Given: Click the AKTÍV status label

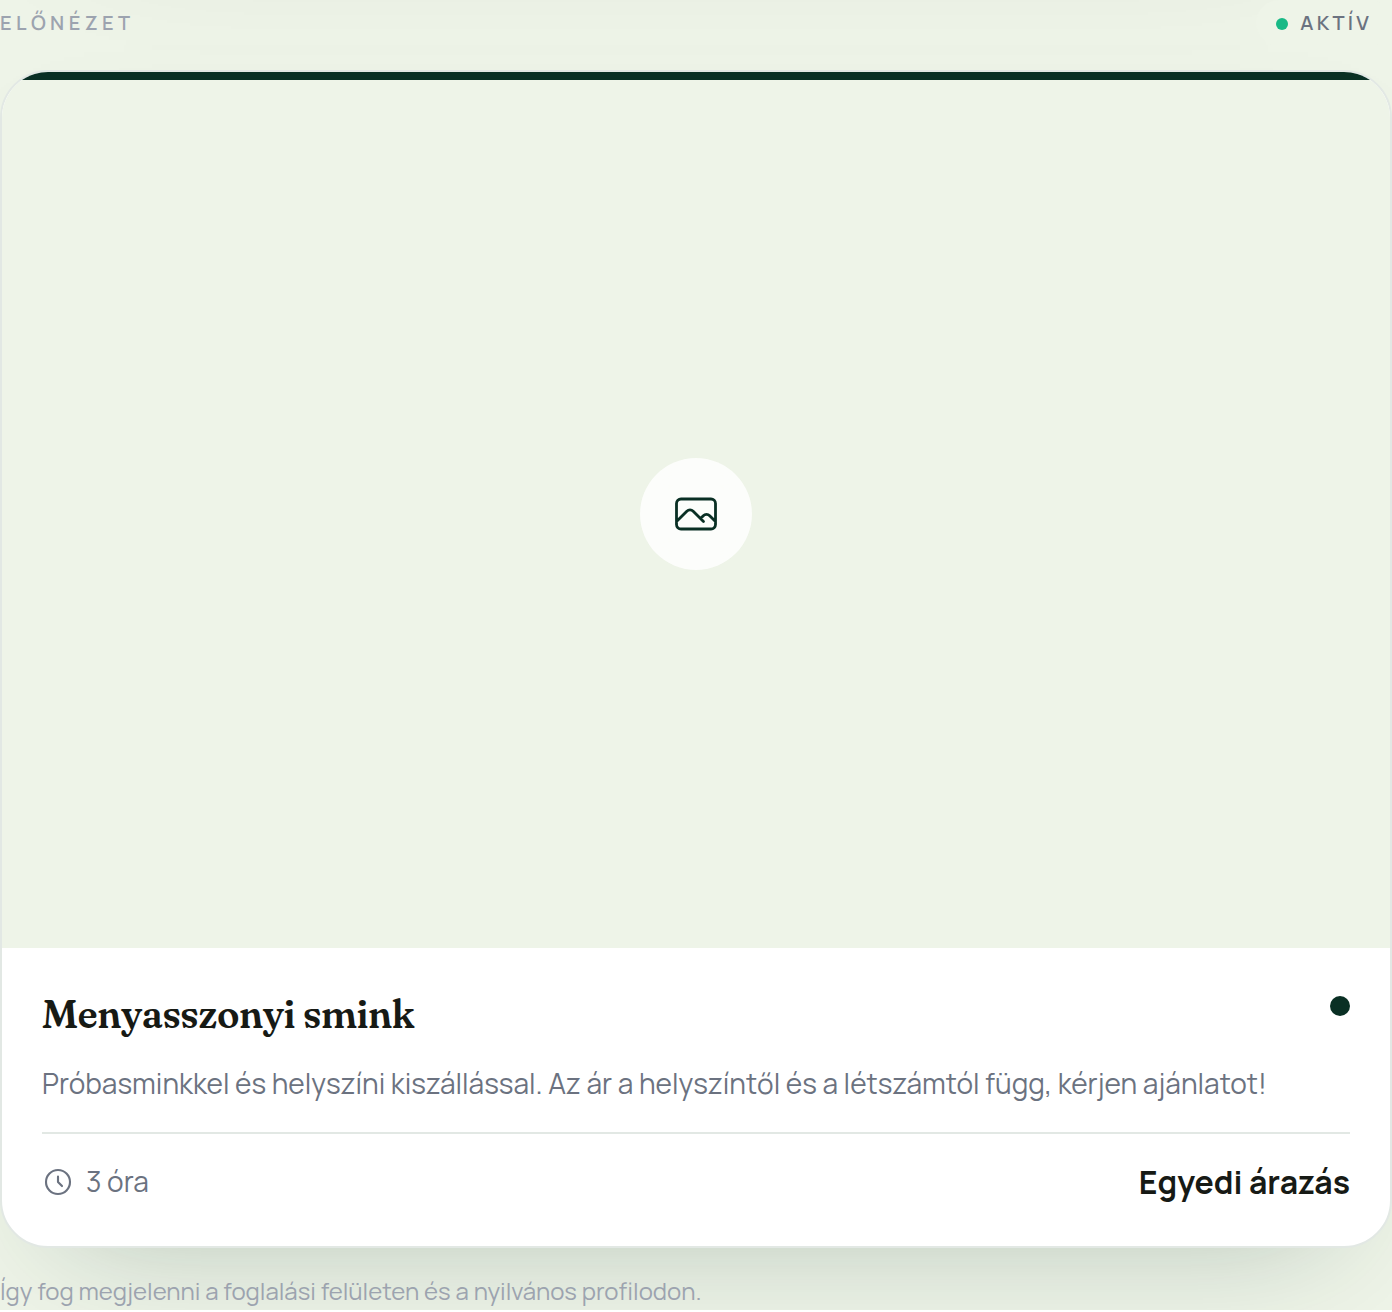Looking at the screenshot, I should (1335, 23).
